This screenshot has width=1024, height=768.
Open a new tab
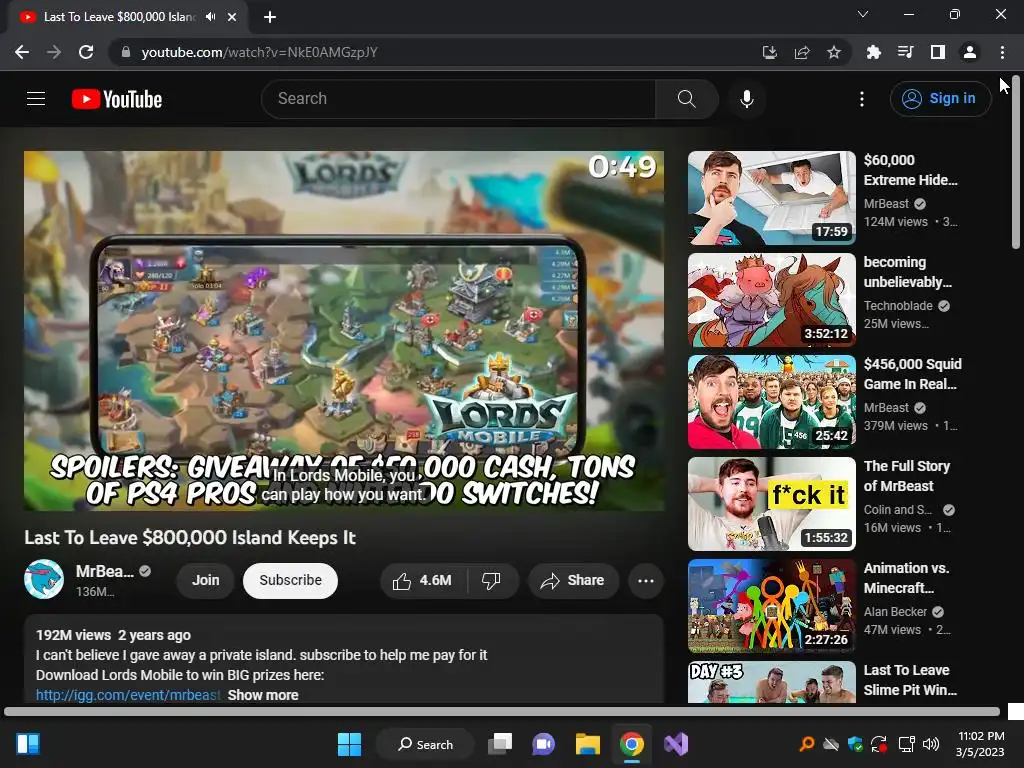coord(270,17)
